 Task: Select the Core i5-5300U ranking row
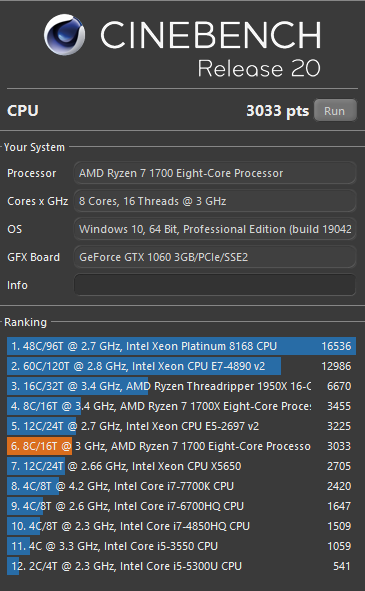click(x=181, y=566)
